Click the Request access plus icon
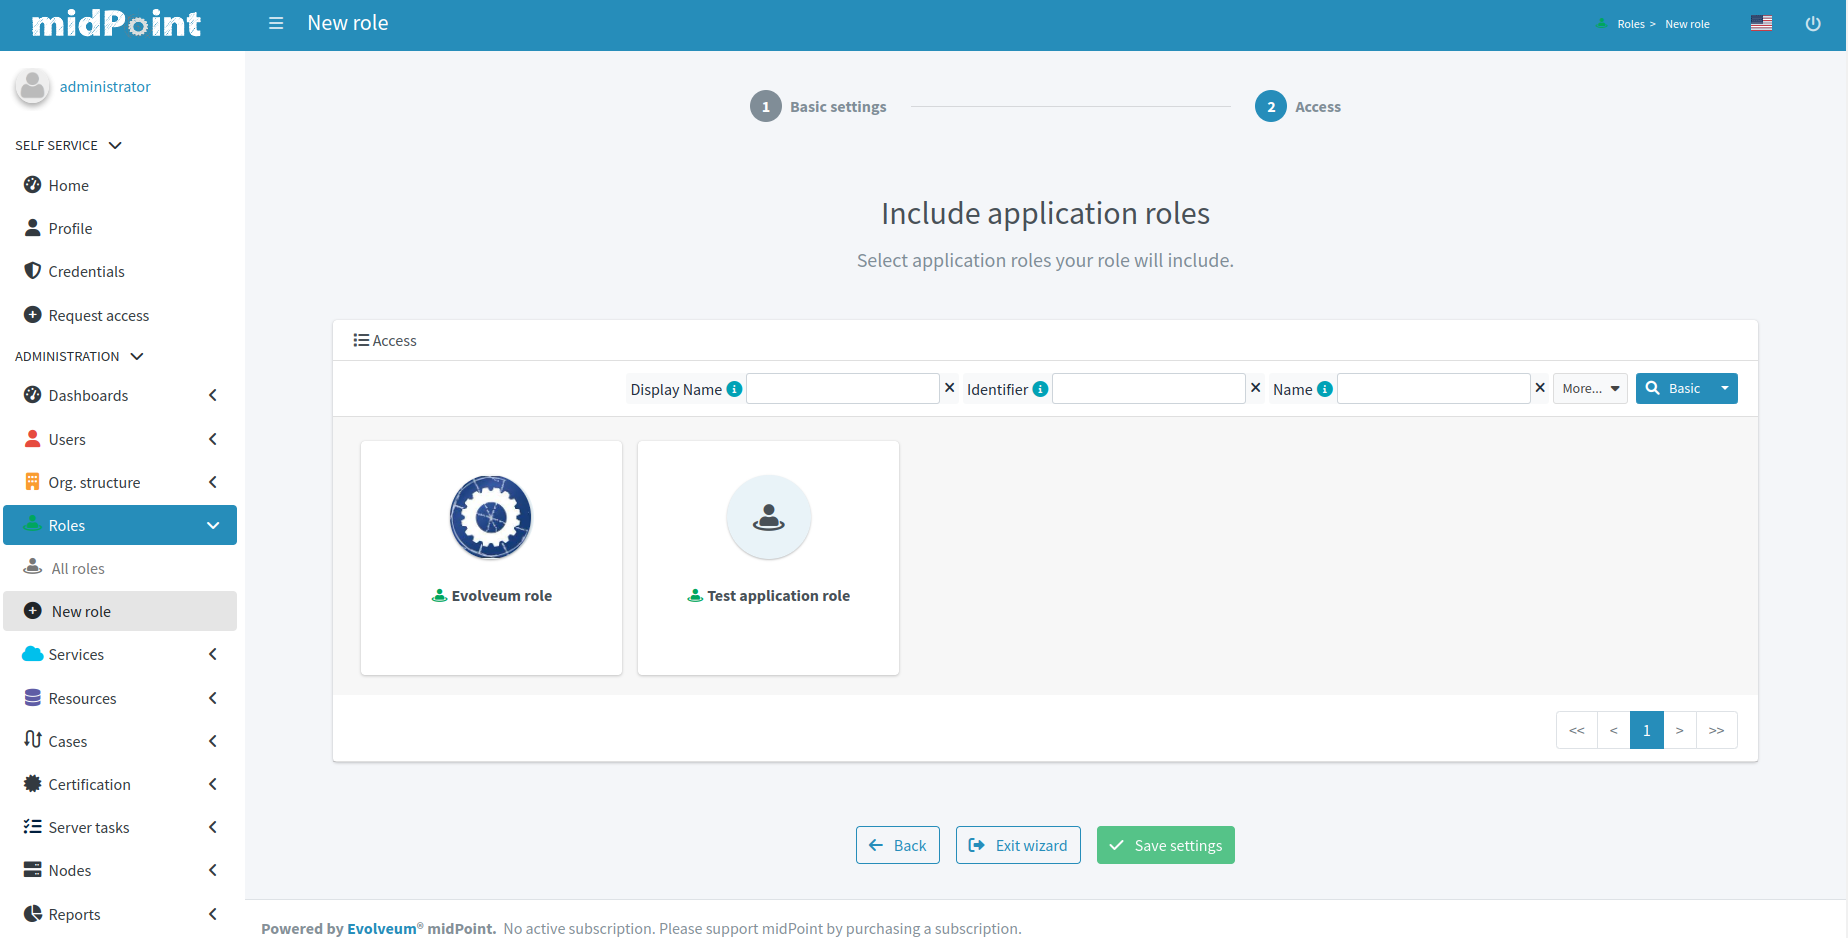This screenshot has width=1848, height=938. (31, 314)
